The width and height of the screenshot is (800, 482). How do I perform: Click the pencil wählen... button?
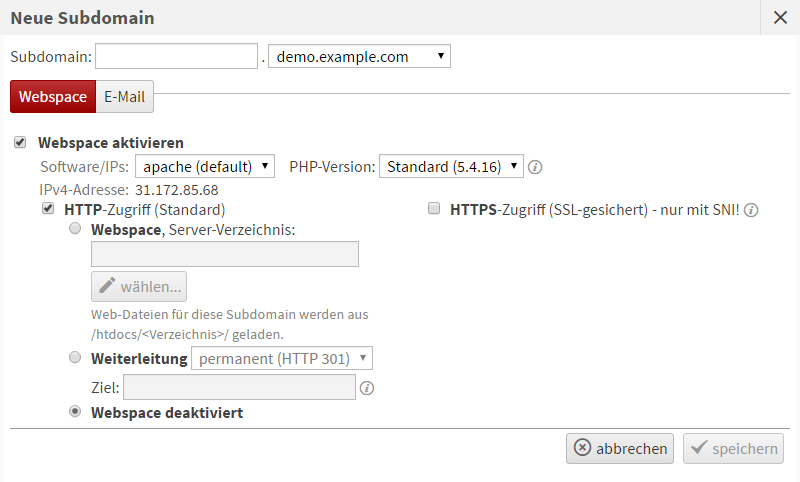139,287
